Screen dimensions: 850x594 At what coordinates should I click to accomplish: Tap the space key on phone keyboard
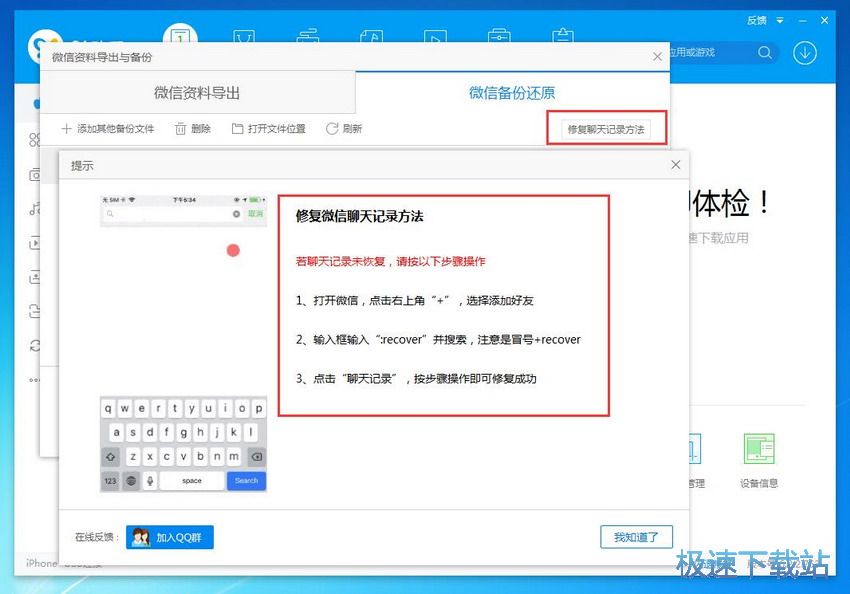[192, 481]
